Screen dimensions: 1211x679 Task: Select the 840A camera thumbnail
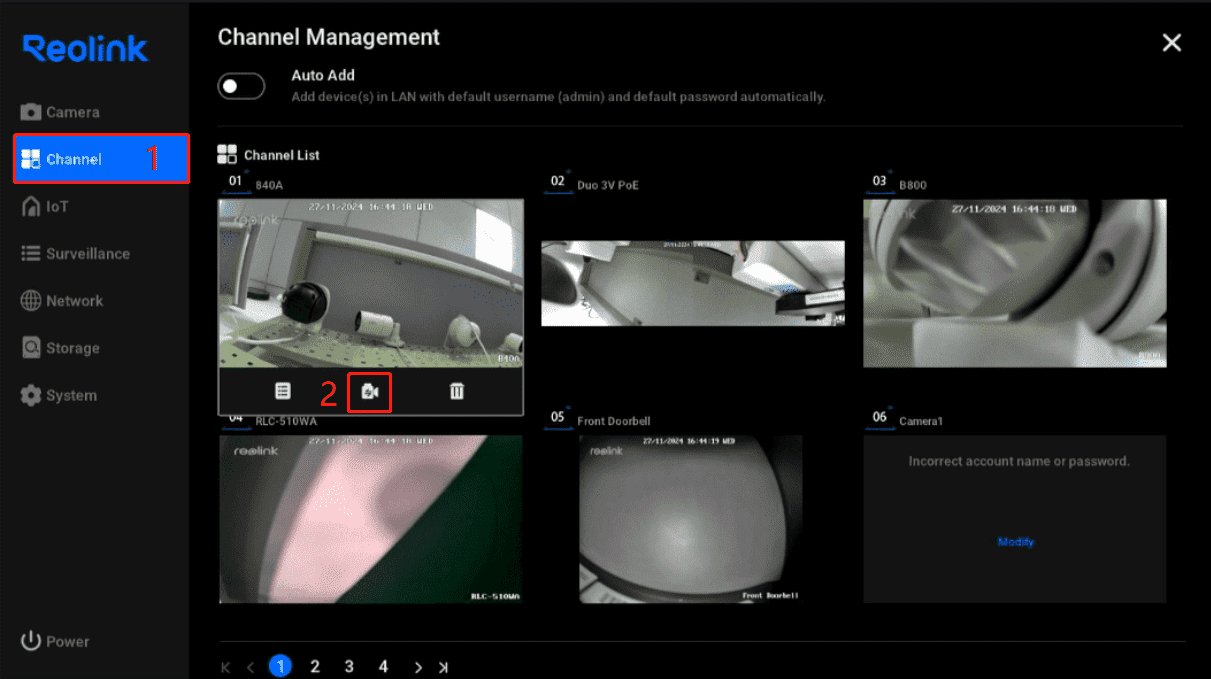[x=371, y=283]
